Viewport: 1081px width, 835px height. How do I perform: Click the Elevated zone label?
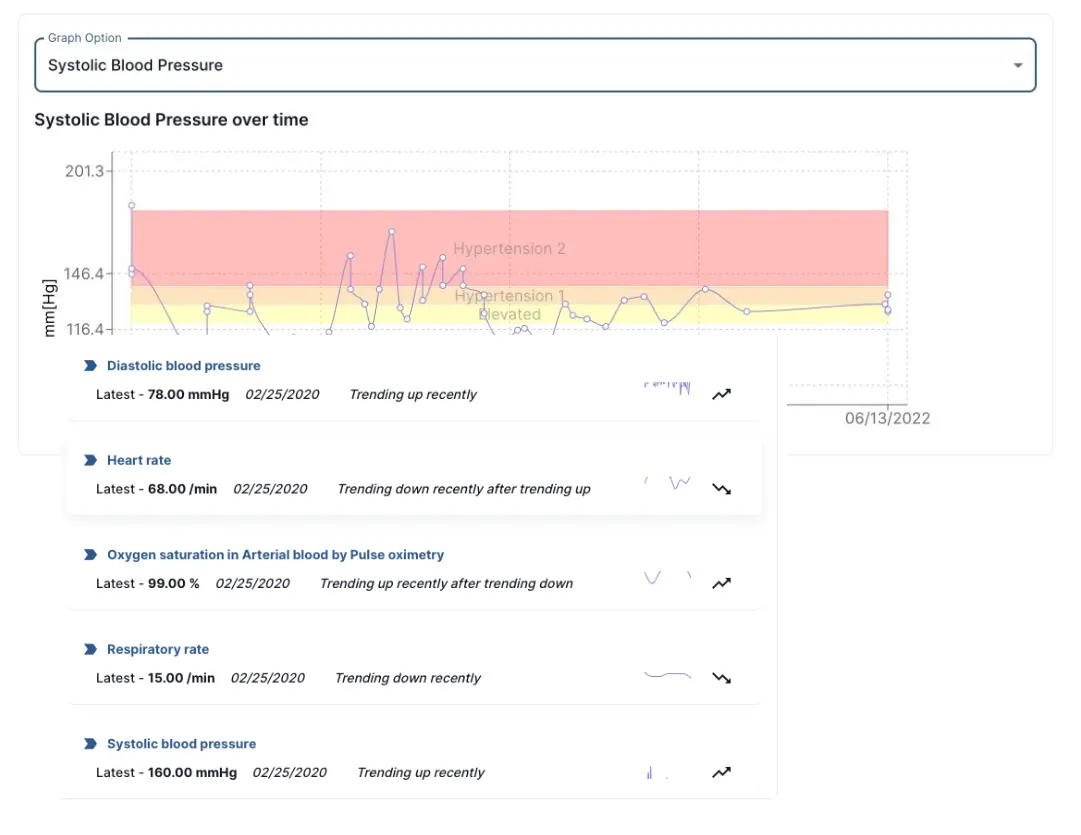pos(509,314)
